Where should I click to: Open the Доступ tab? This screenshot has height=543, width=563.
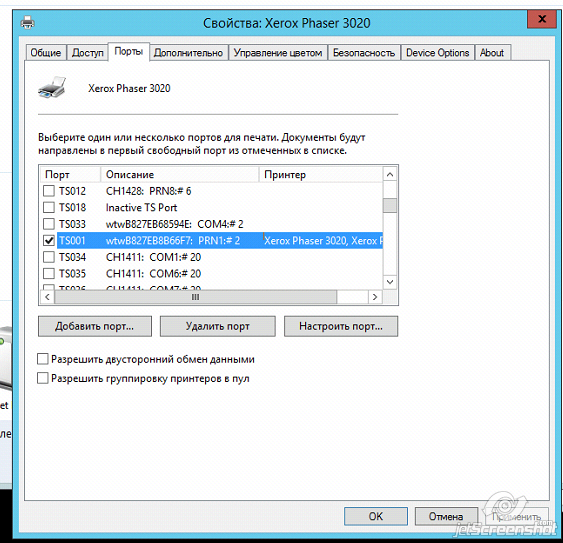click(88, 53)
